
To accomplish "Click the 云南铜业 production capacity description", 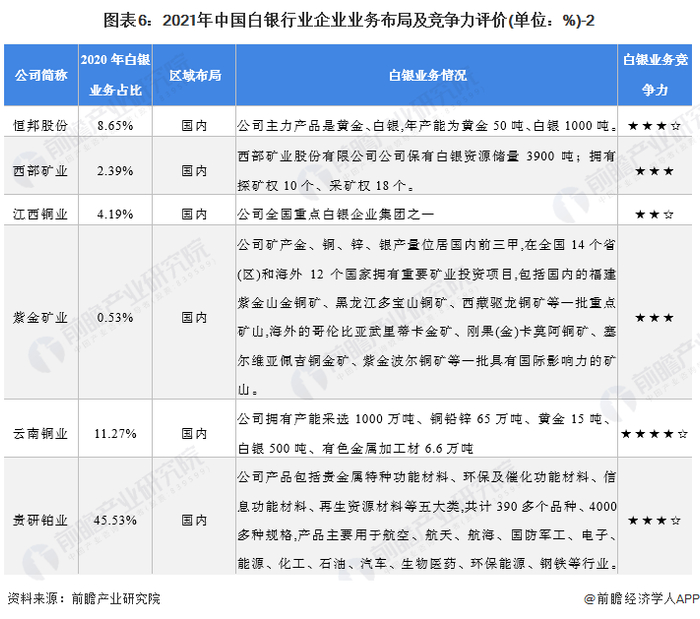I will tap(424, 433).
